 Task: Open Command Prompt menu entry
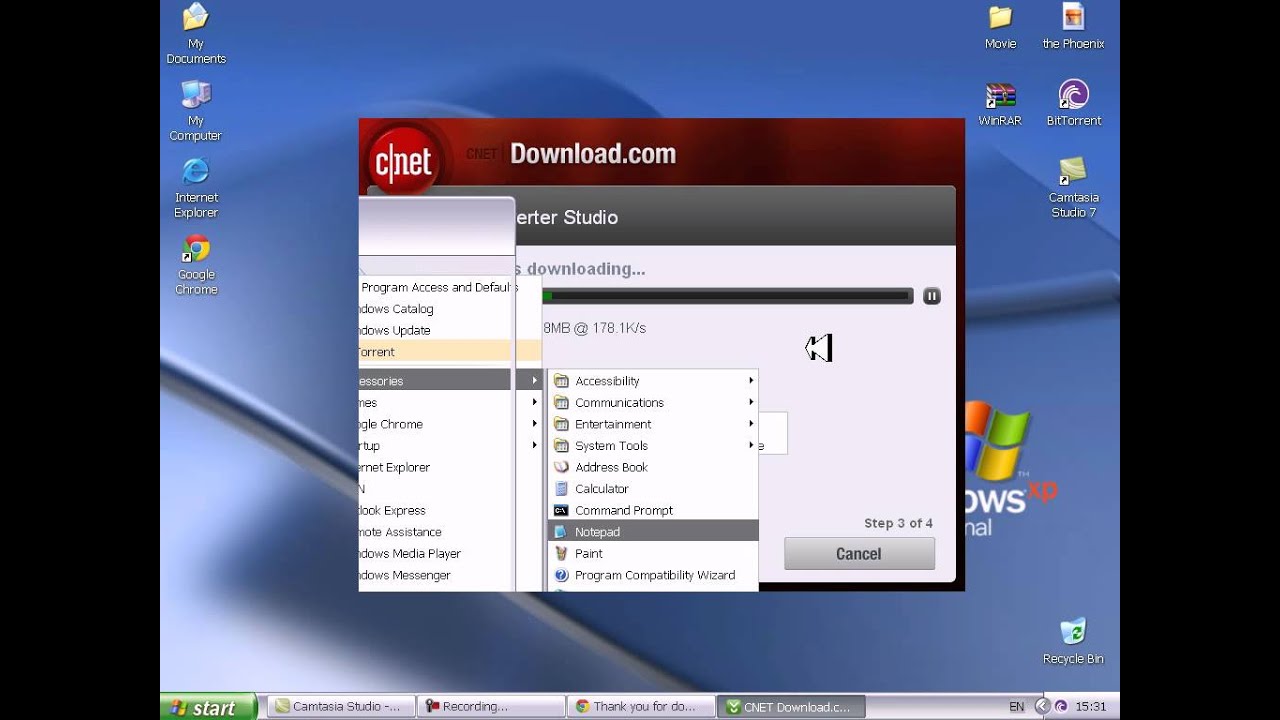pos(653,510)
